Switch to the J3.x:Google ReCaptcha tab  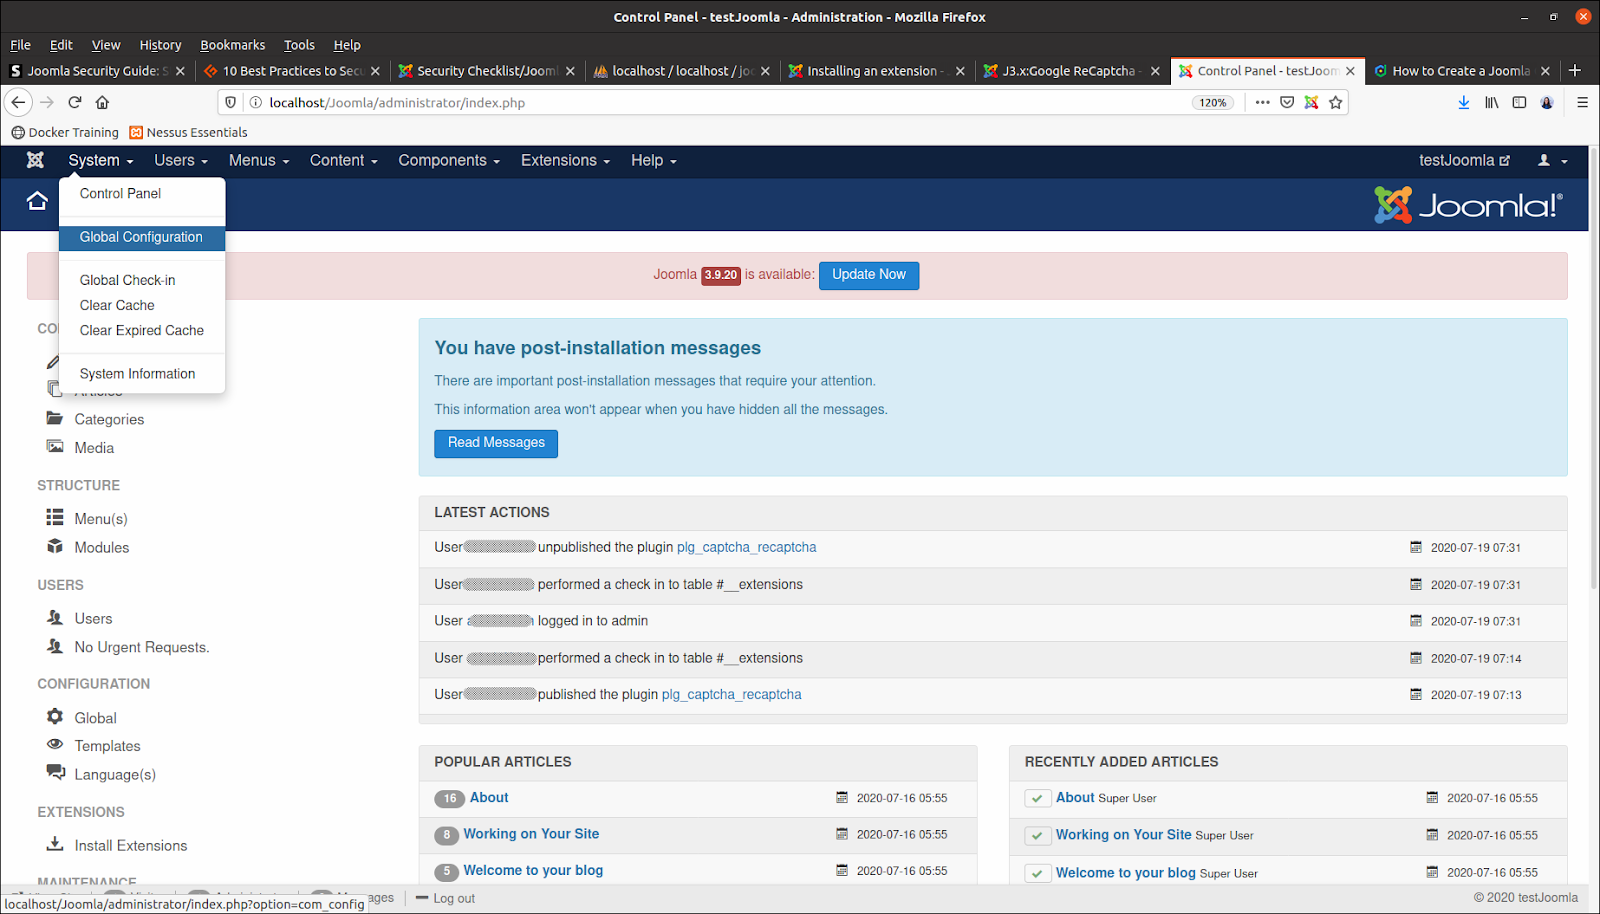pos(1070,70)
